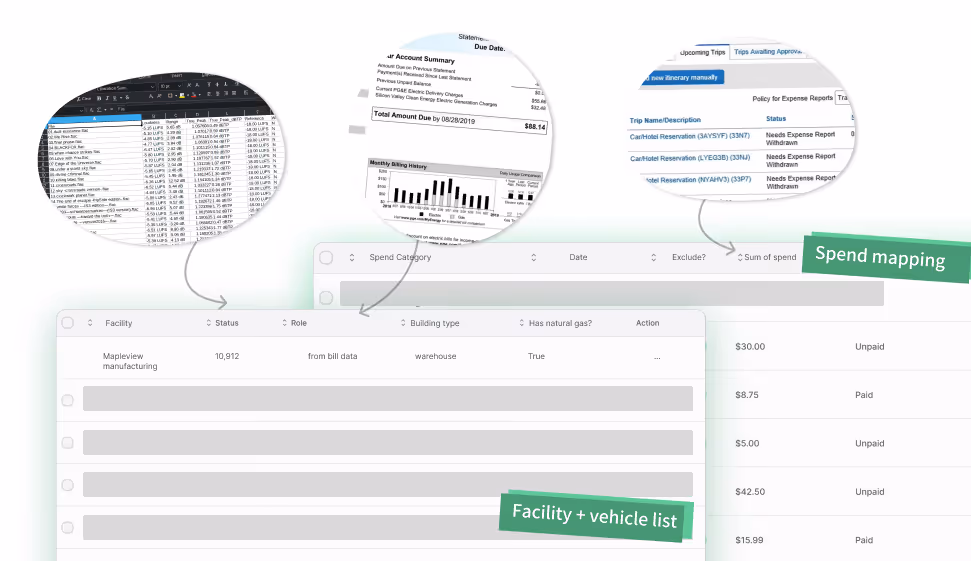Image resolution: width=971 pixels, height=561 pixels.
Task: Tick the checkbox on third gray placeholder facility row
Action: tap(67, 485)
